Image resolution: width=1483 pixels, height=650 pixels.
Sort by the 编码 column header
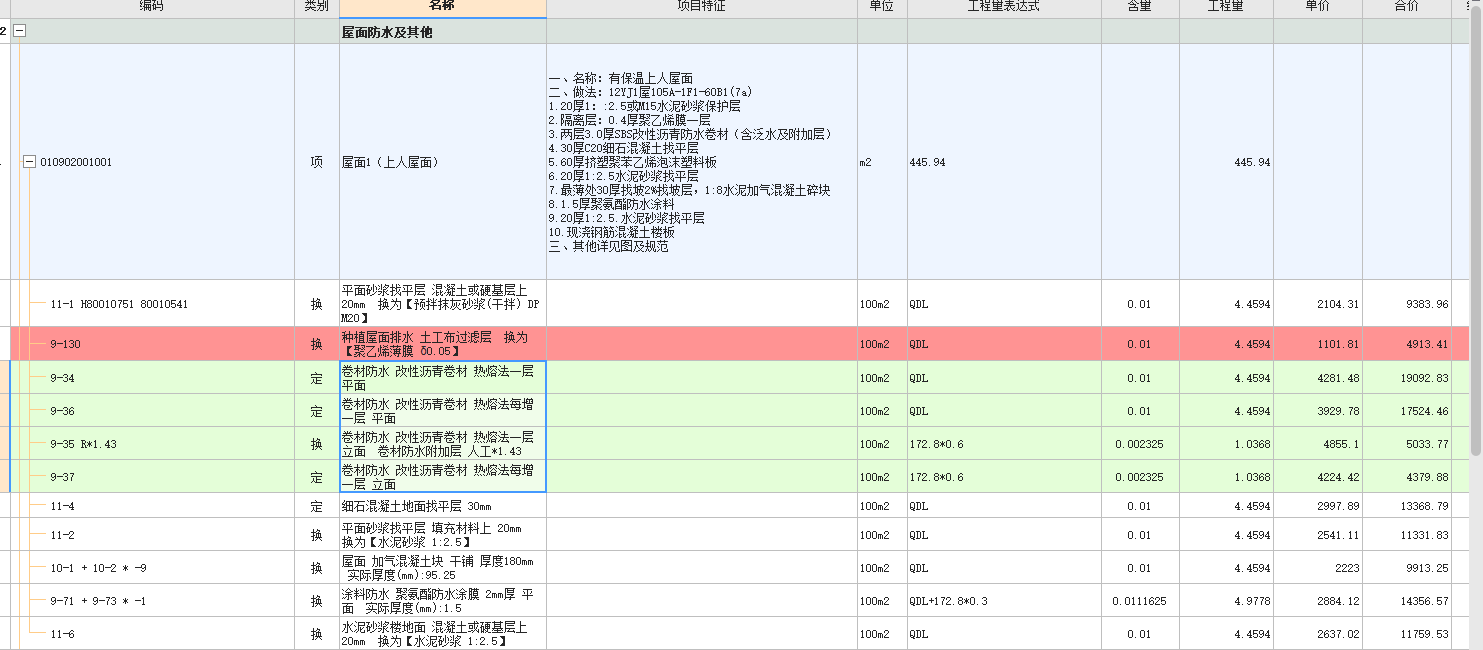152,7
